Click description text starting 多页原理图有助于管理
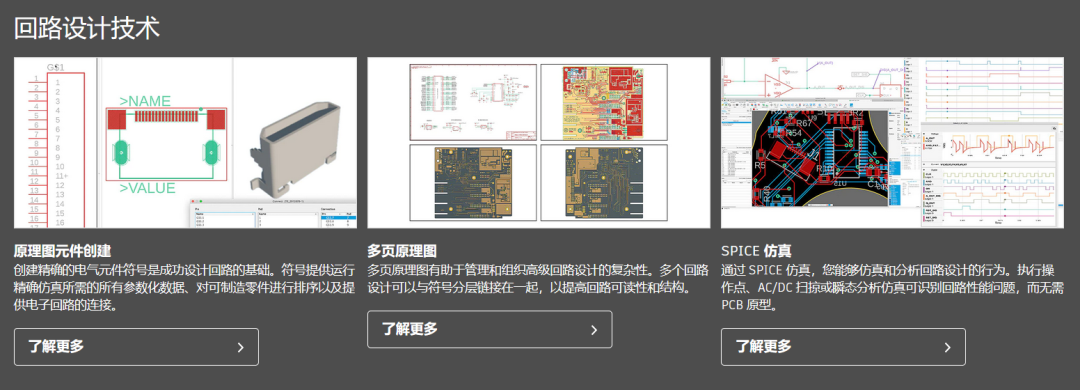The height and width of the screenshot is (390, 1080). [538, 278]
